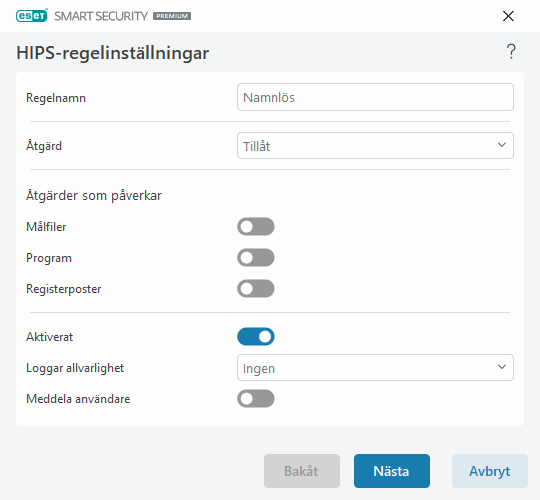Viewport: 540px width, 500px height.
Task: Click the Nästa button
Action: coord(392,471)
